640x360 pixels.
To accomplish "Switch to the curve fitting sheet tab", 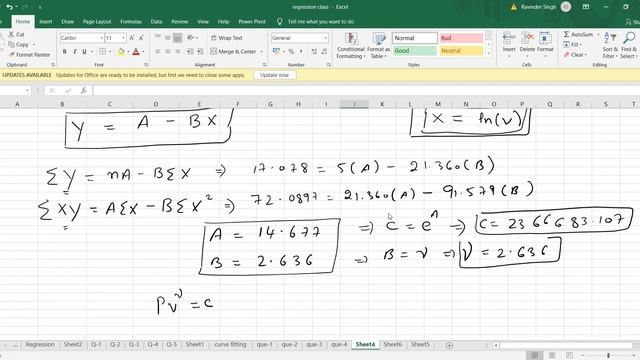I will click(230, 344).
